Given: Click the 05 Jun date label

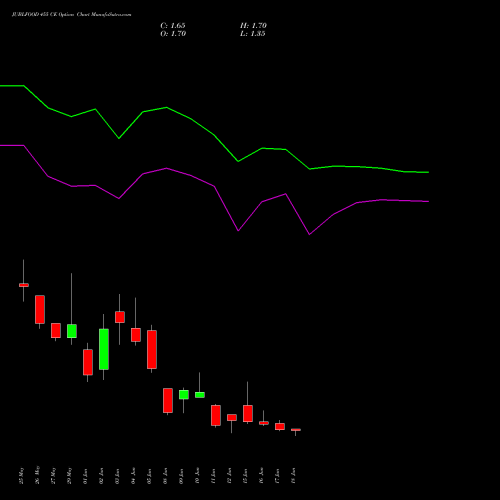Looking at the screenshot, I should click(x=150, y=475).
